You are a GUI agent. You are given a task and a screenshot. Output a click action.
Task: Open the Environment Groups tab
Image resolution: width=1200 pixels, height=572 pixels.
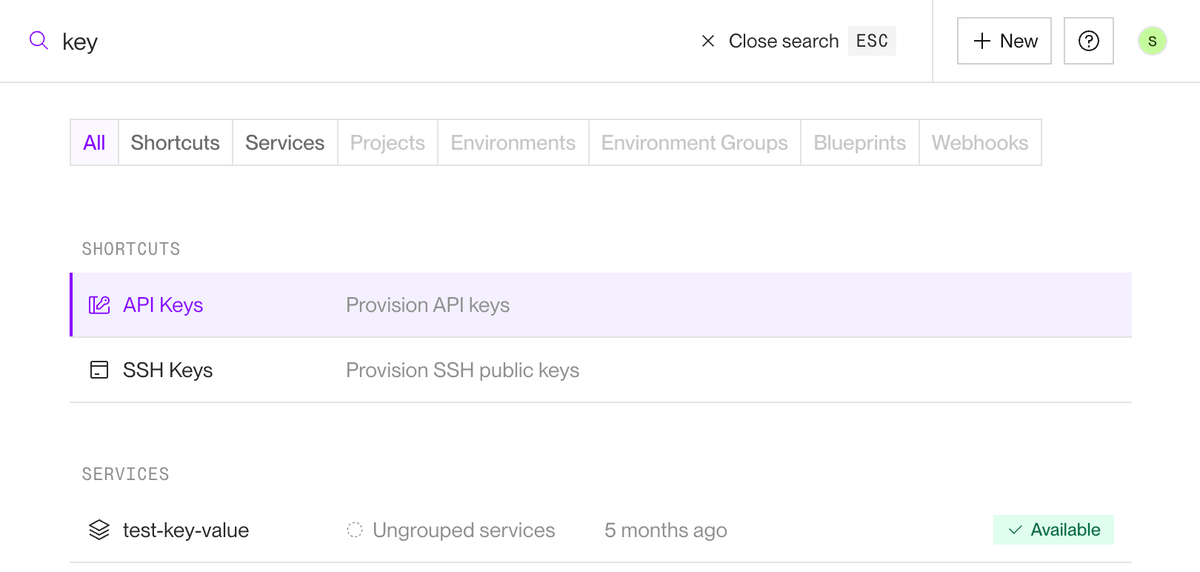[694, 143]
